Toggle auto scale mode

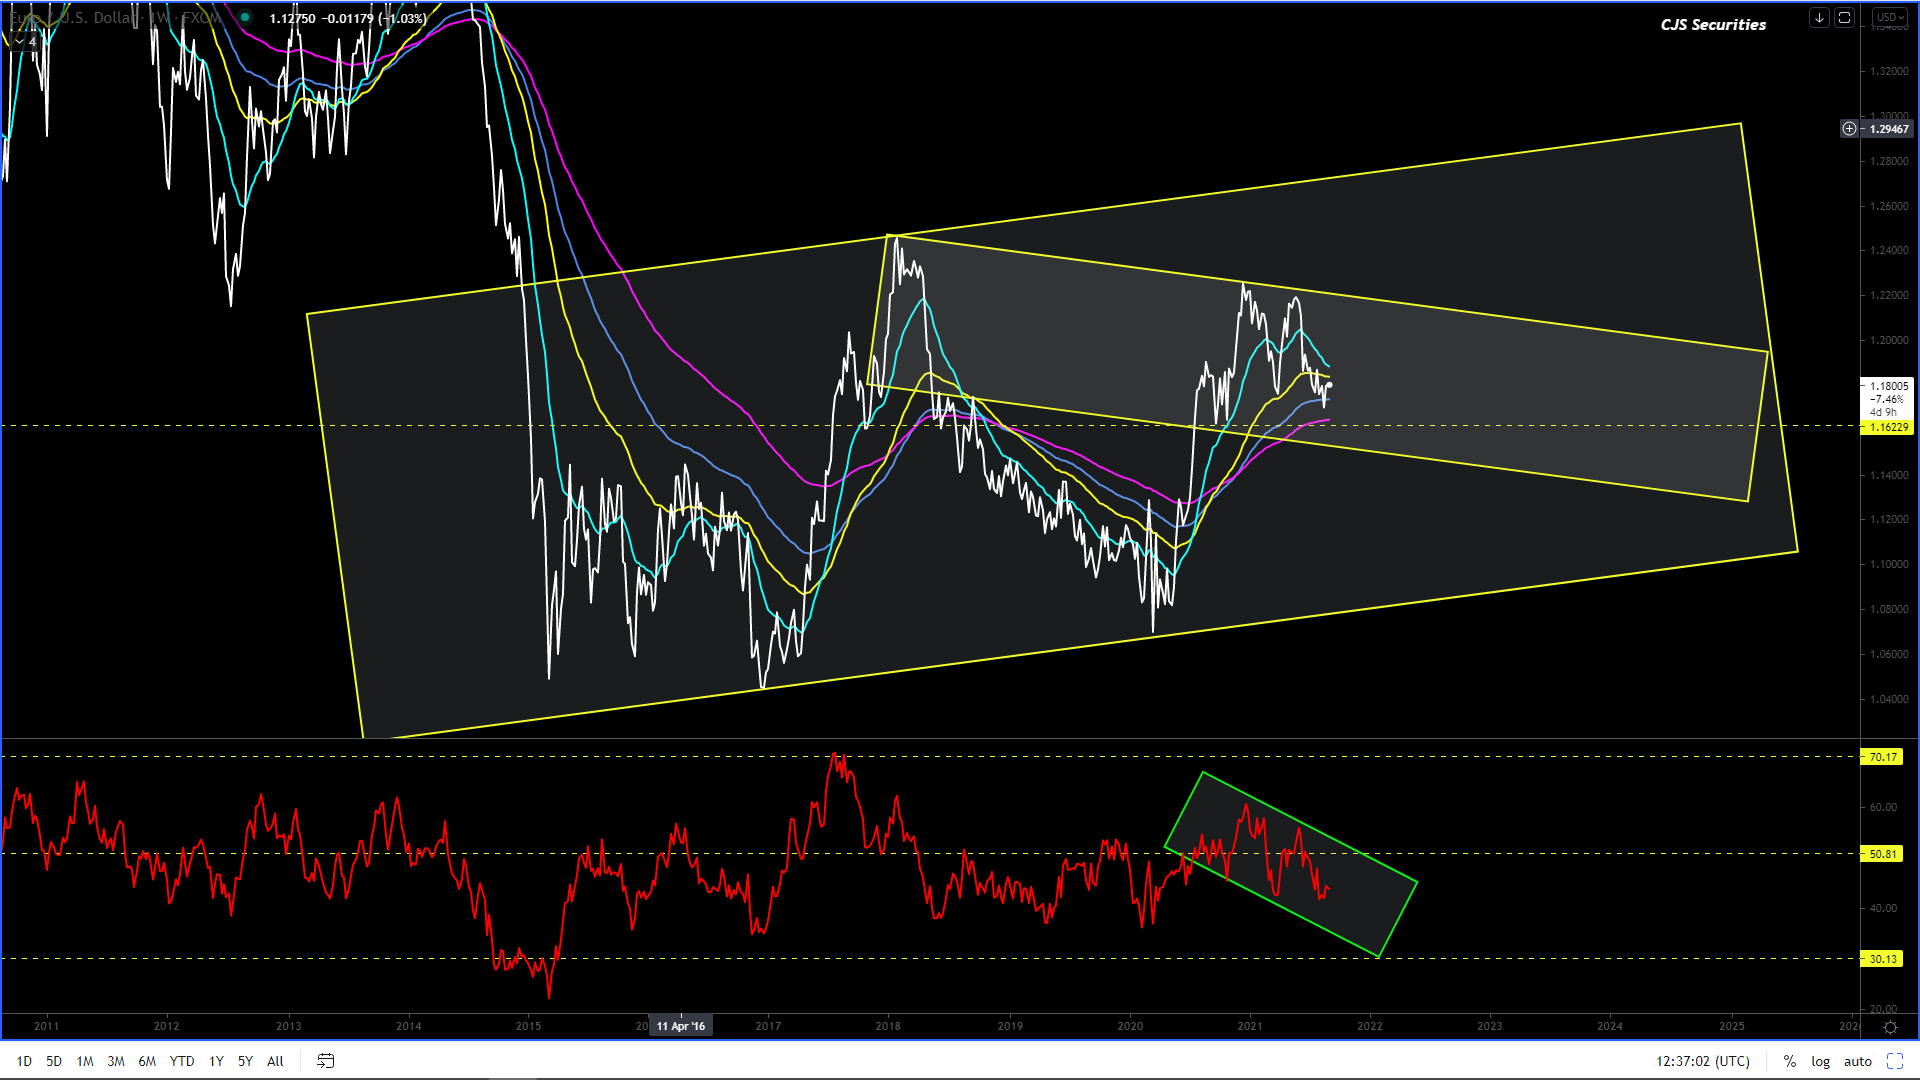point(1857,1061)
